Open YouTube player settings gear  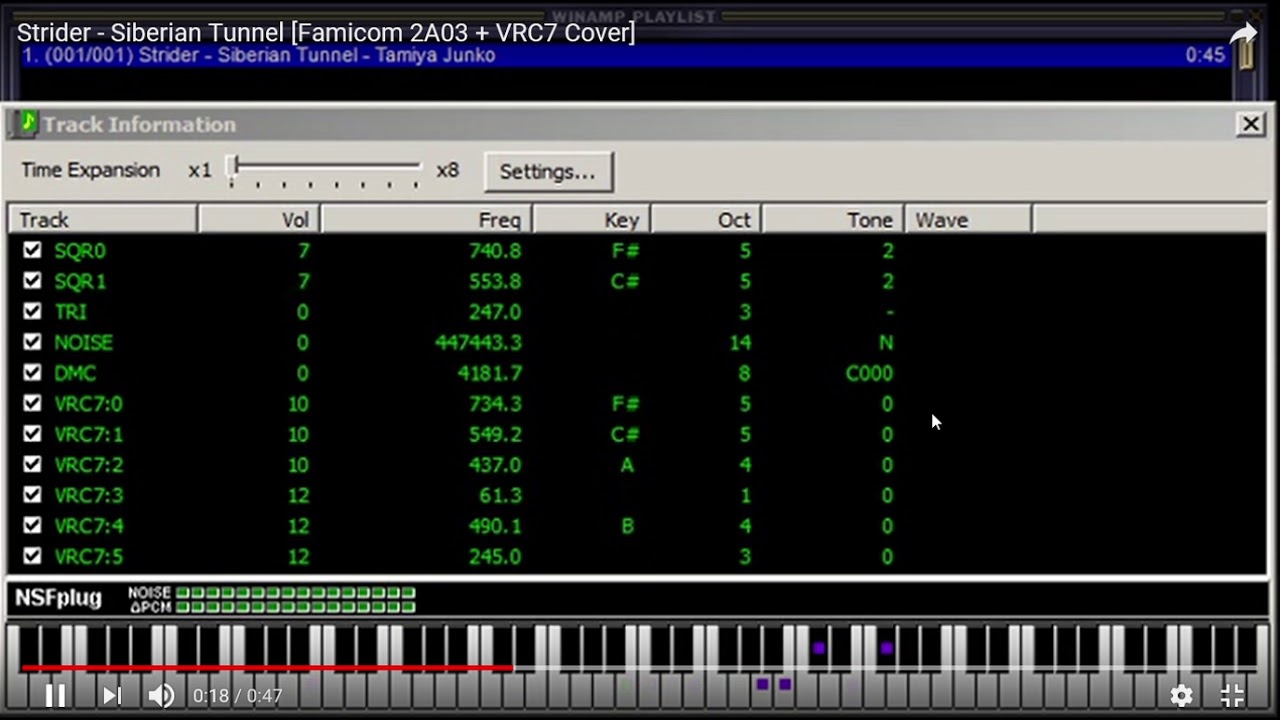[x=1181, y=695]
